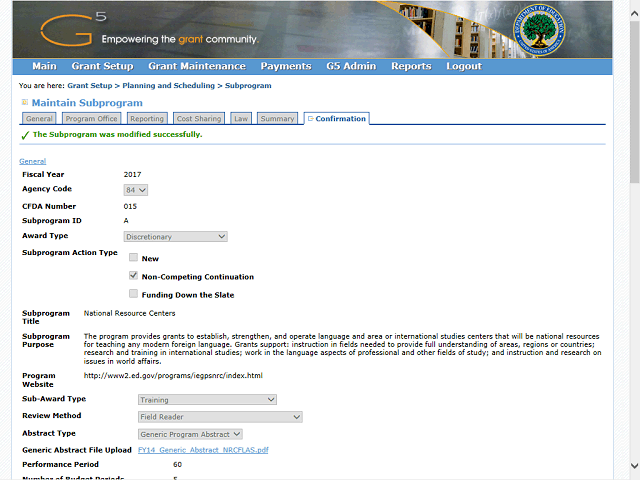Click the icon beside Maintain Subprogram heading

25,102
